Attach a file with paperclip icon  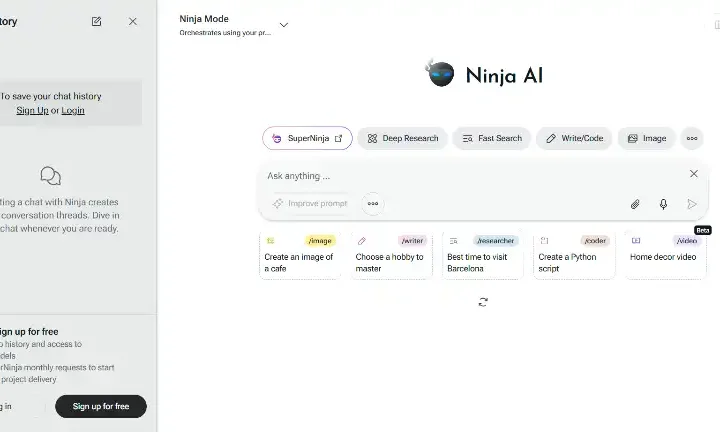[x=635, y=204]
